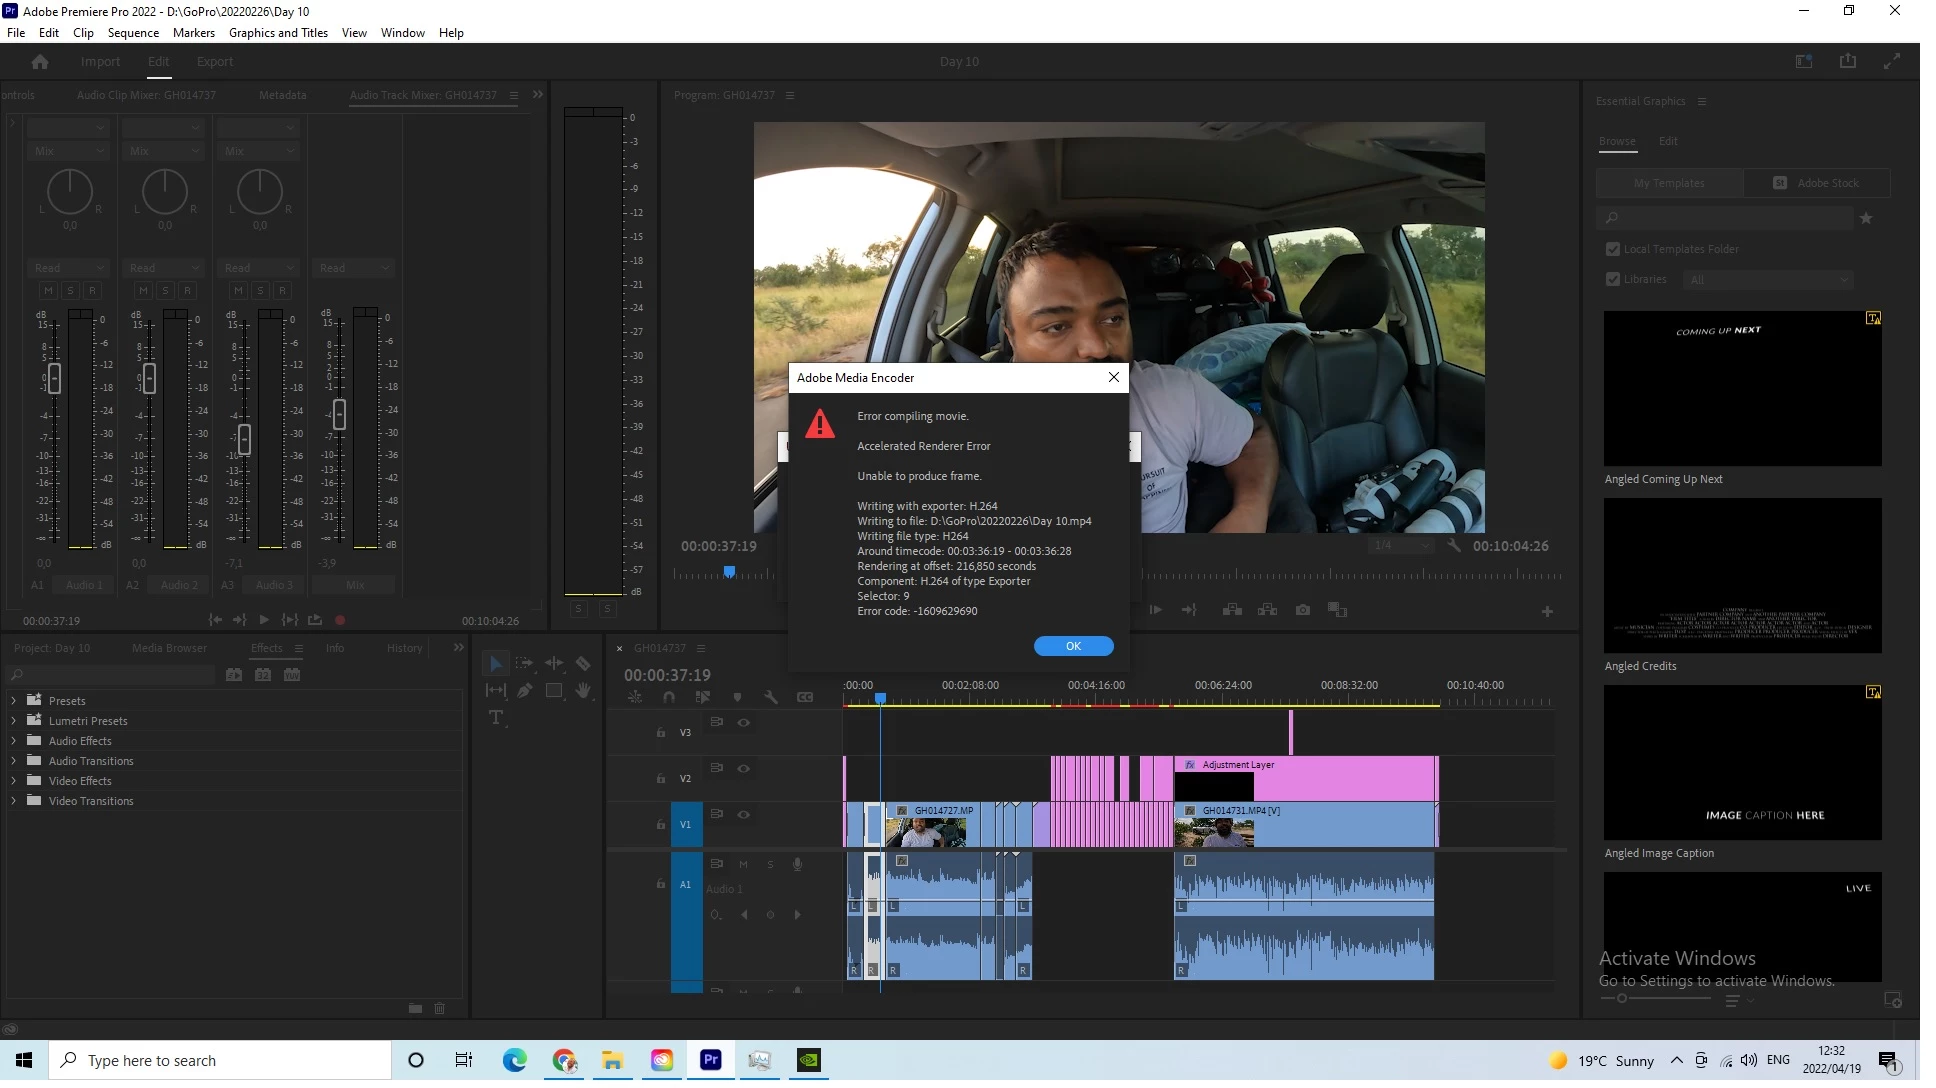The image size is (1936, 1088).
Task: Select the Type tool
Action: pyautogui.click(x=496, y=717)
